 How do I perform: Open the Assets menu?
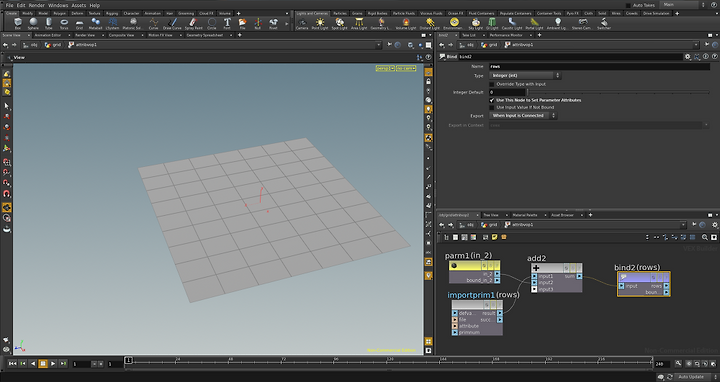click(x=79, y=5)
